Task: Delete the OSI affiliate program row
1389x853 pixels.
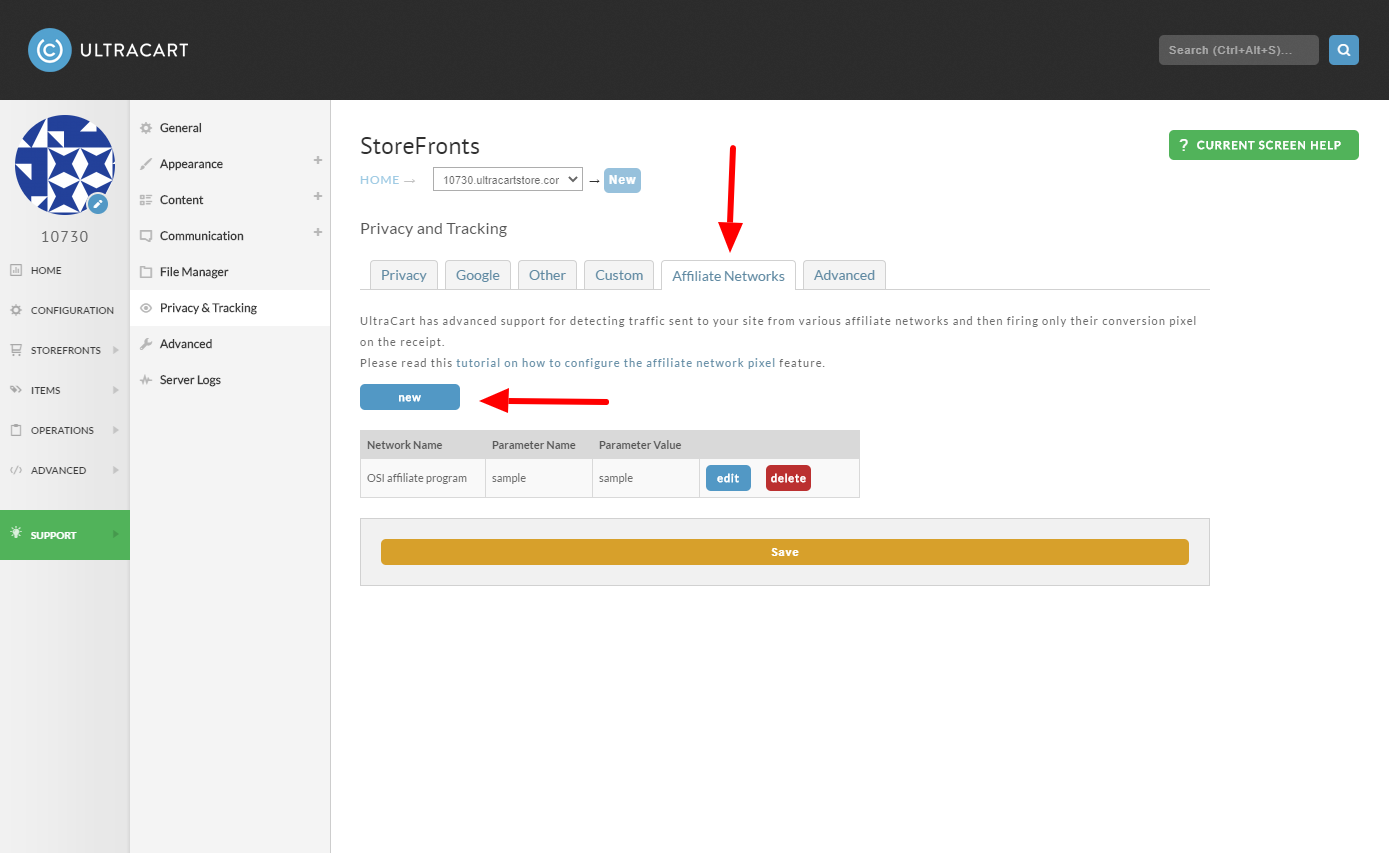Action: pos(788,478)
